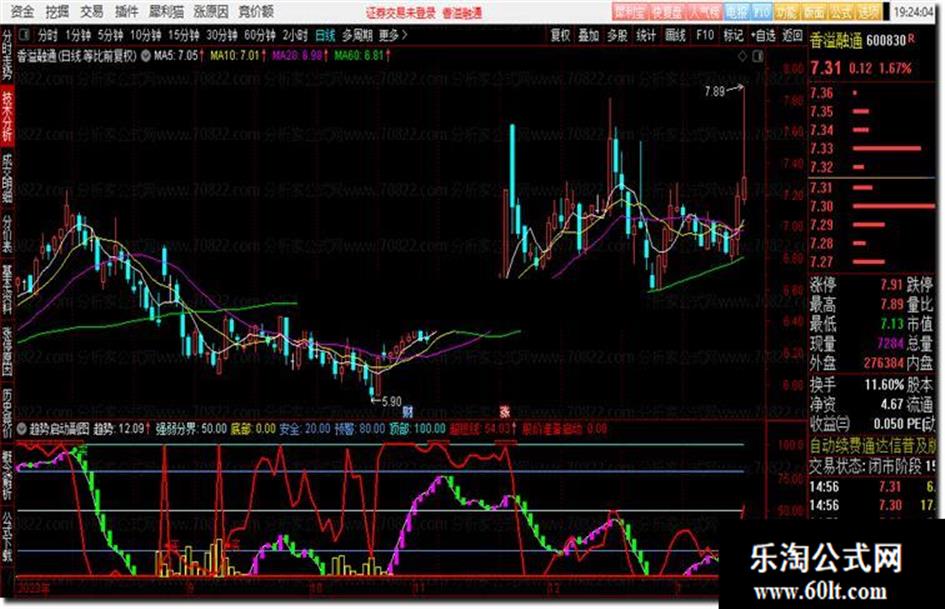The height and width of the screenshot is (609, 945).
Task: Open the 技术分析 sidebar tab
Action: pos(7,116)
